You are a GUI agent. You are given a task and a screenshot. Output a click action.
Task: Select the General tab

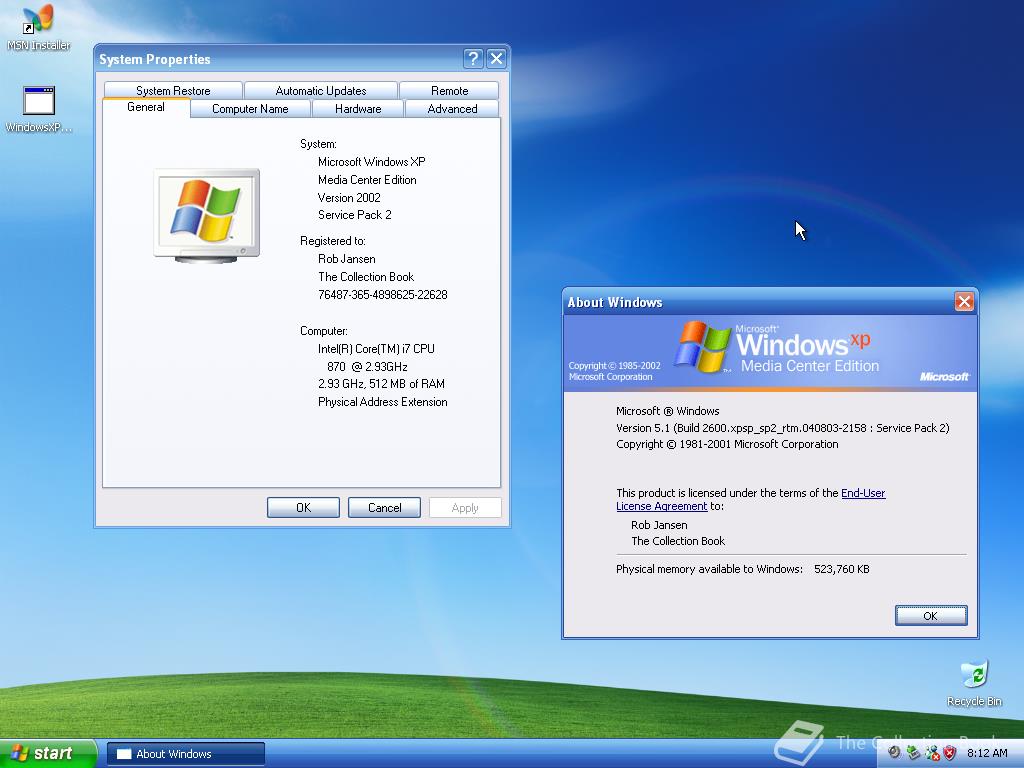pos(146,108)
